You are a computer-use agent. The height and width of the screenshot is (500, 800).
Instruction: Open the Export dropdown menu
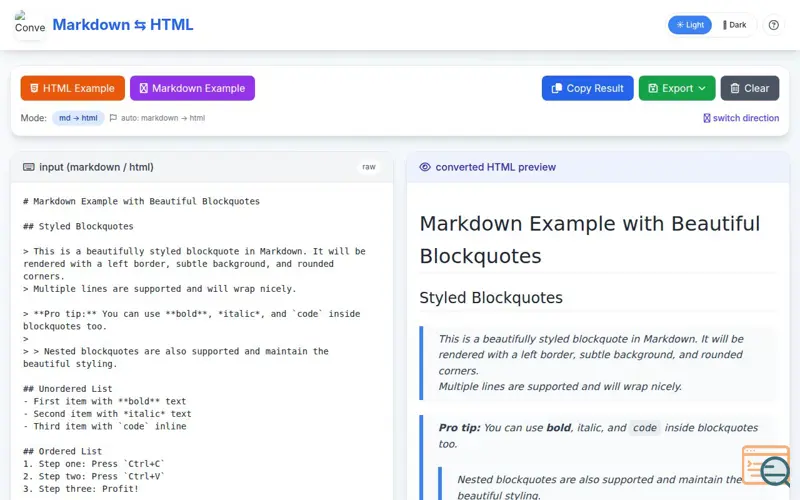pos(677,88)
